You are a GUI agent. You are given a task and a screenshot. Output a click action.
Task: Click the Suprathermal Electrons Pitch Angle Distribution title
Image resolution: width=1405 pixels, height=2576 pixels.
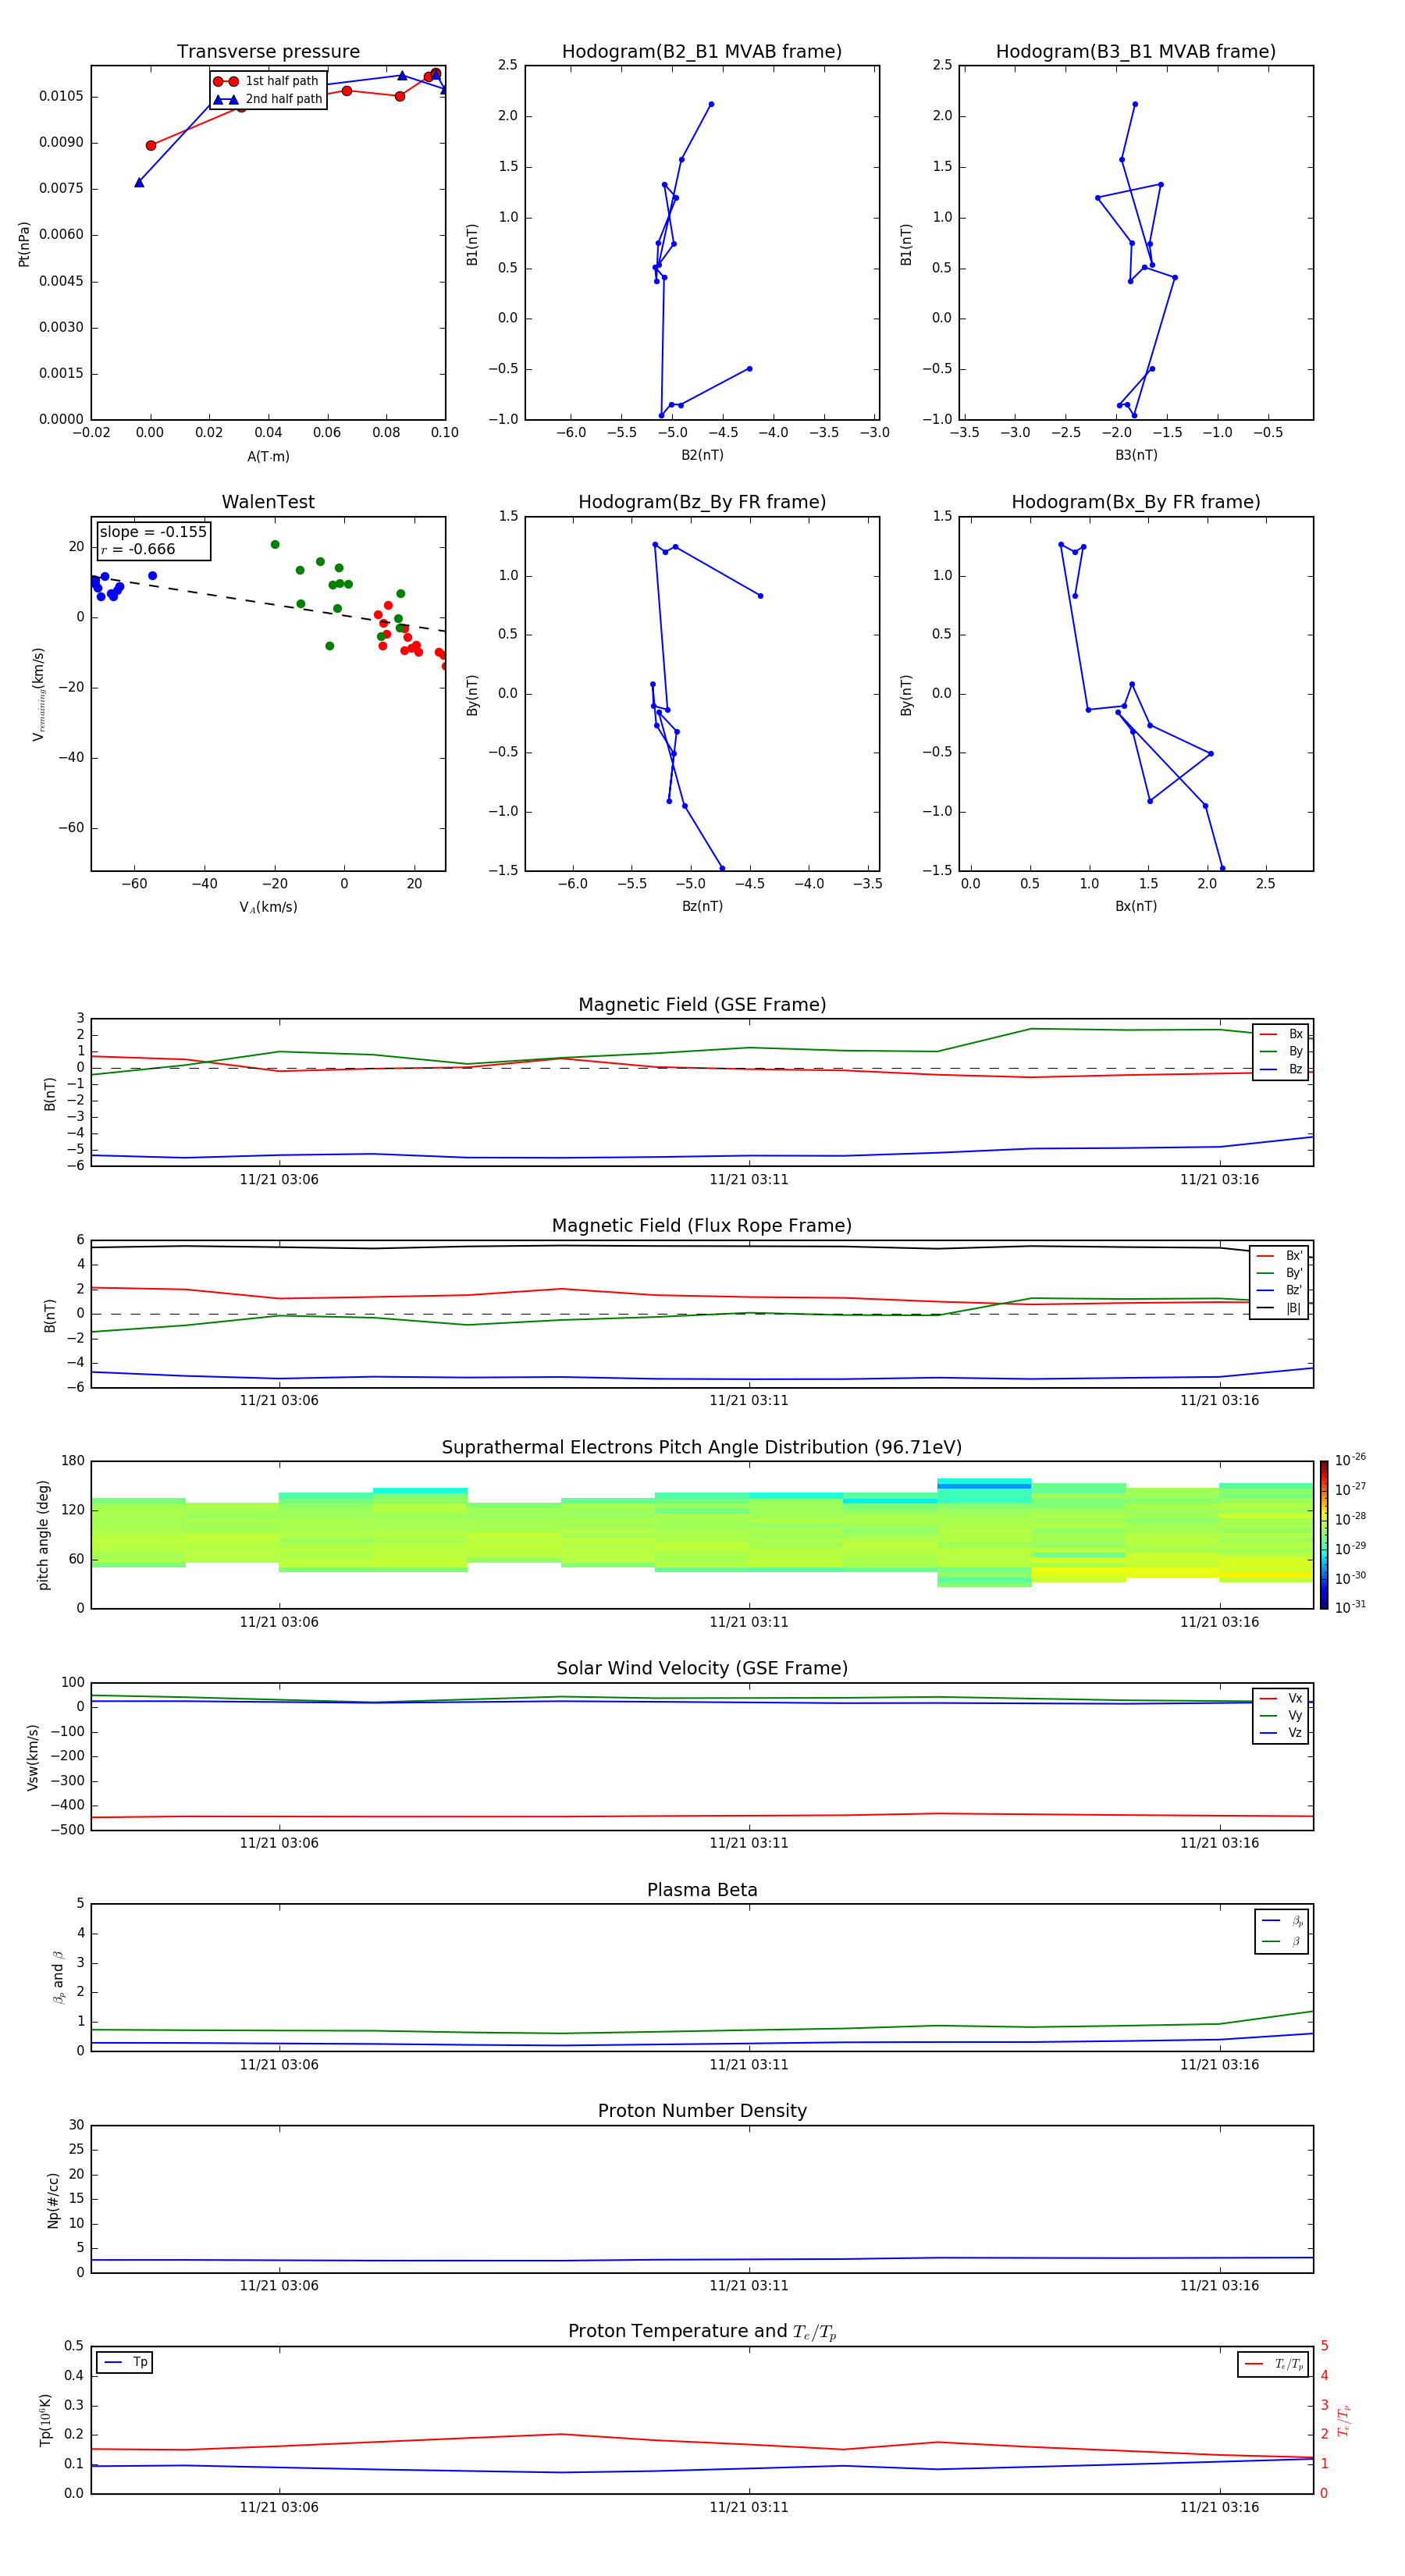(702, 1448)
